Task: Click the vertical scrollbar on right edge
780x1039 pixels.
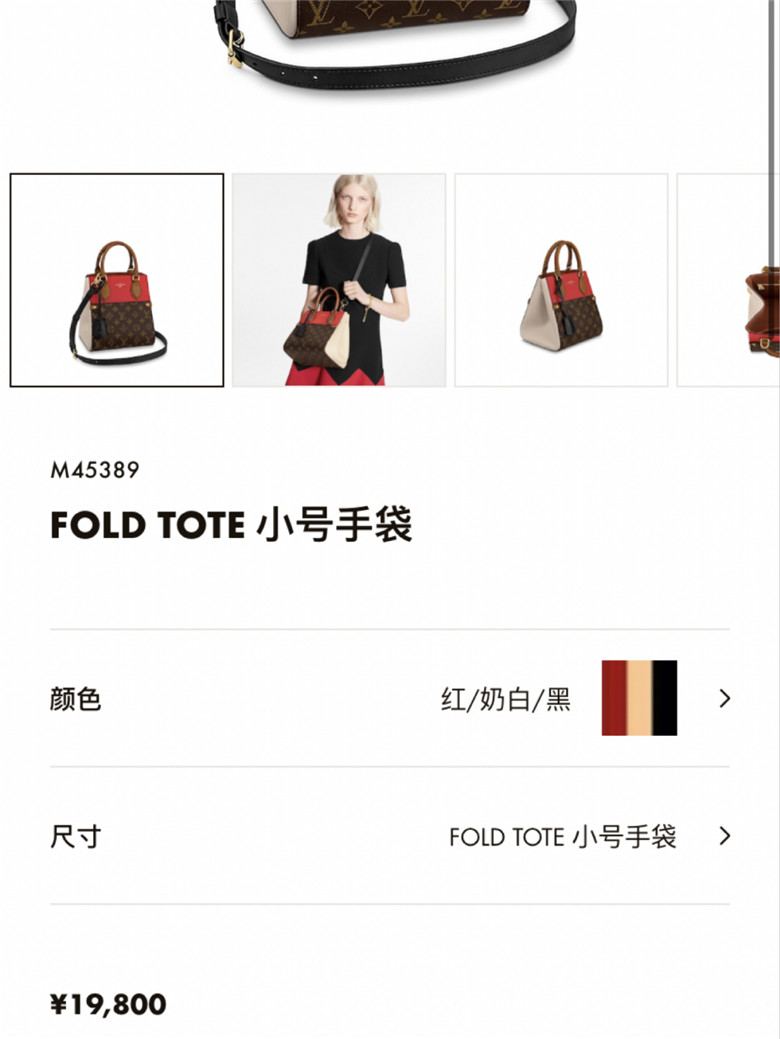Action: tap(772, 133)
